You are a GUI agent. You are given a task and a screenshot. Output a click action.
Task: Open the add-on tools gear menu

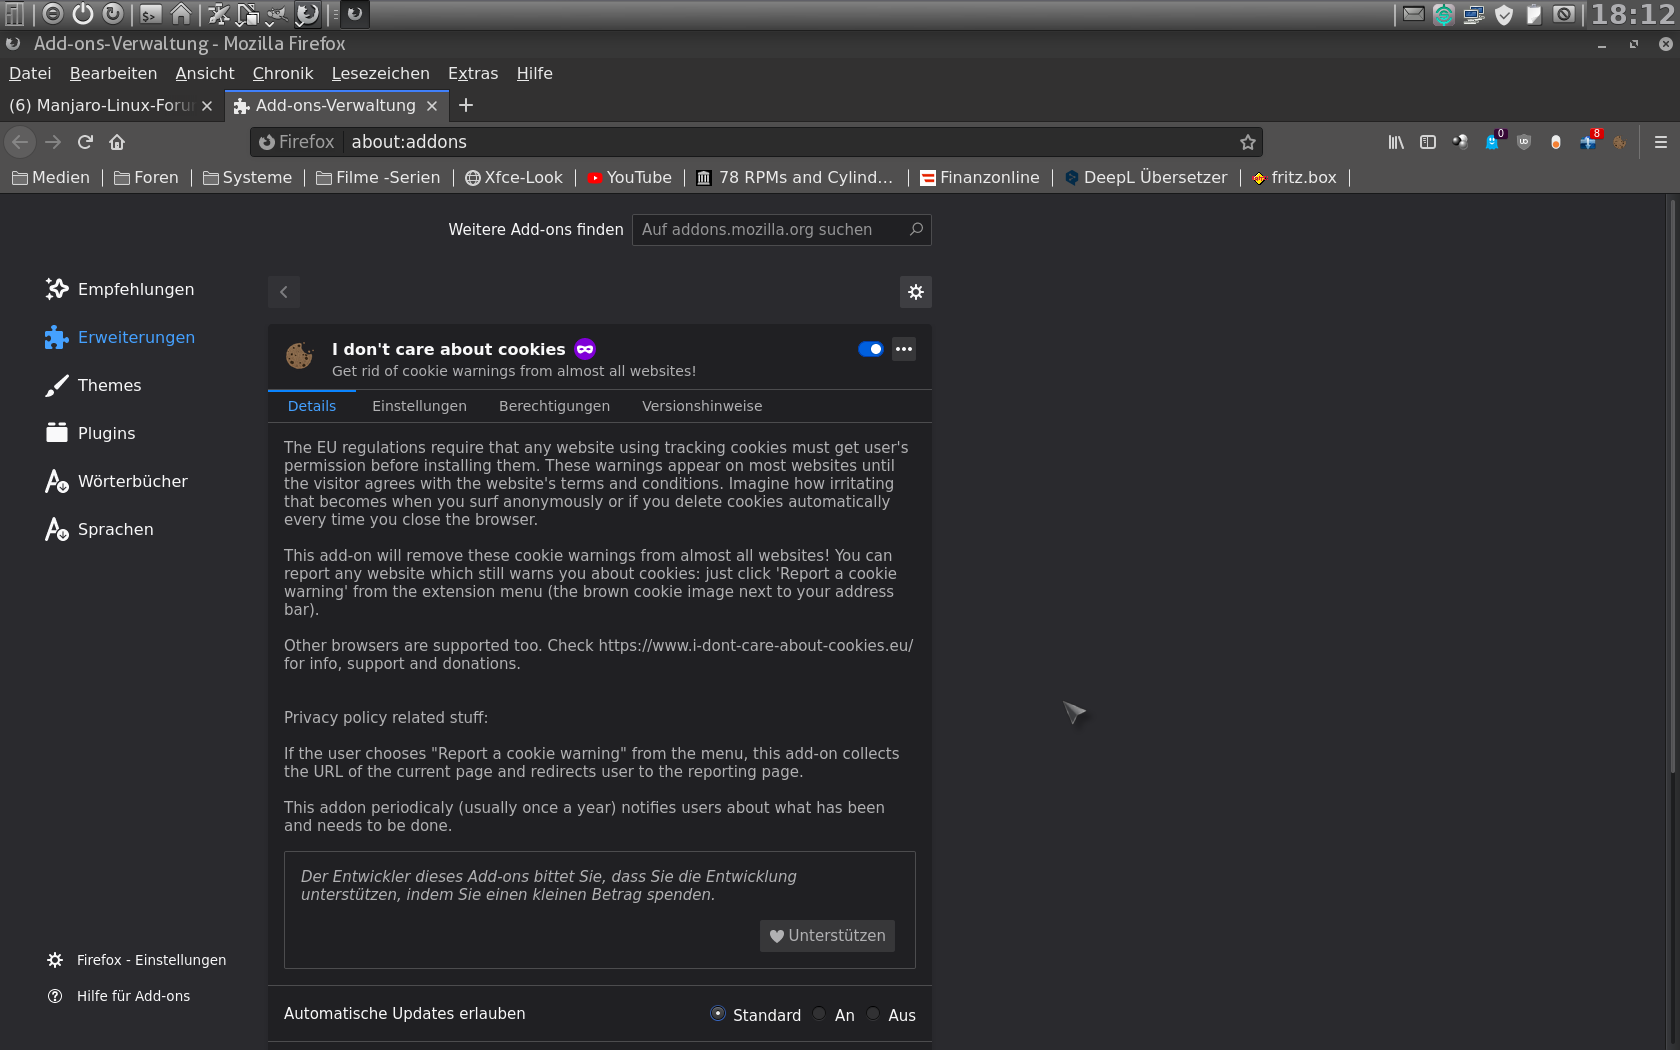point(915,292)
